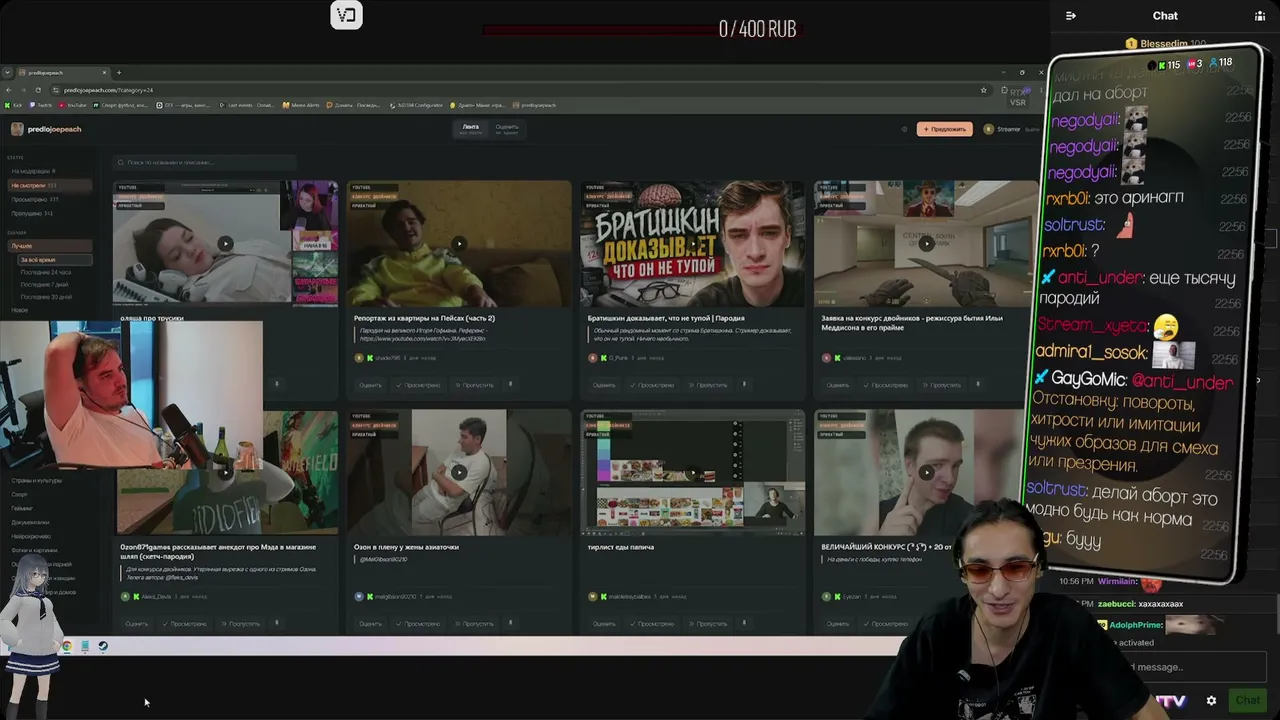Open the Гейминг category in sidebar

[22, 508]
